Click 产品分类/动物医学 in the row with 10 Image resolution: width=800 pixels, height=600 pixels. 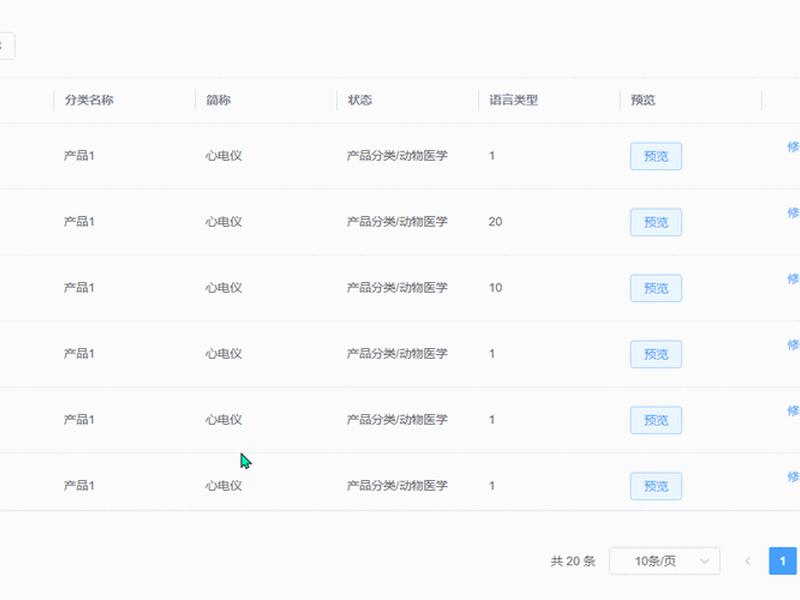point(397,287)
